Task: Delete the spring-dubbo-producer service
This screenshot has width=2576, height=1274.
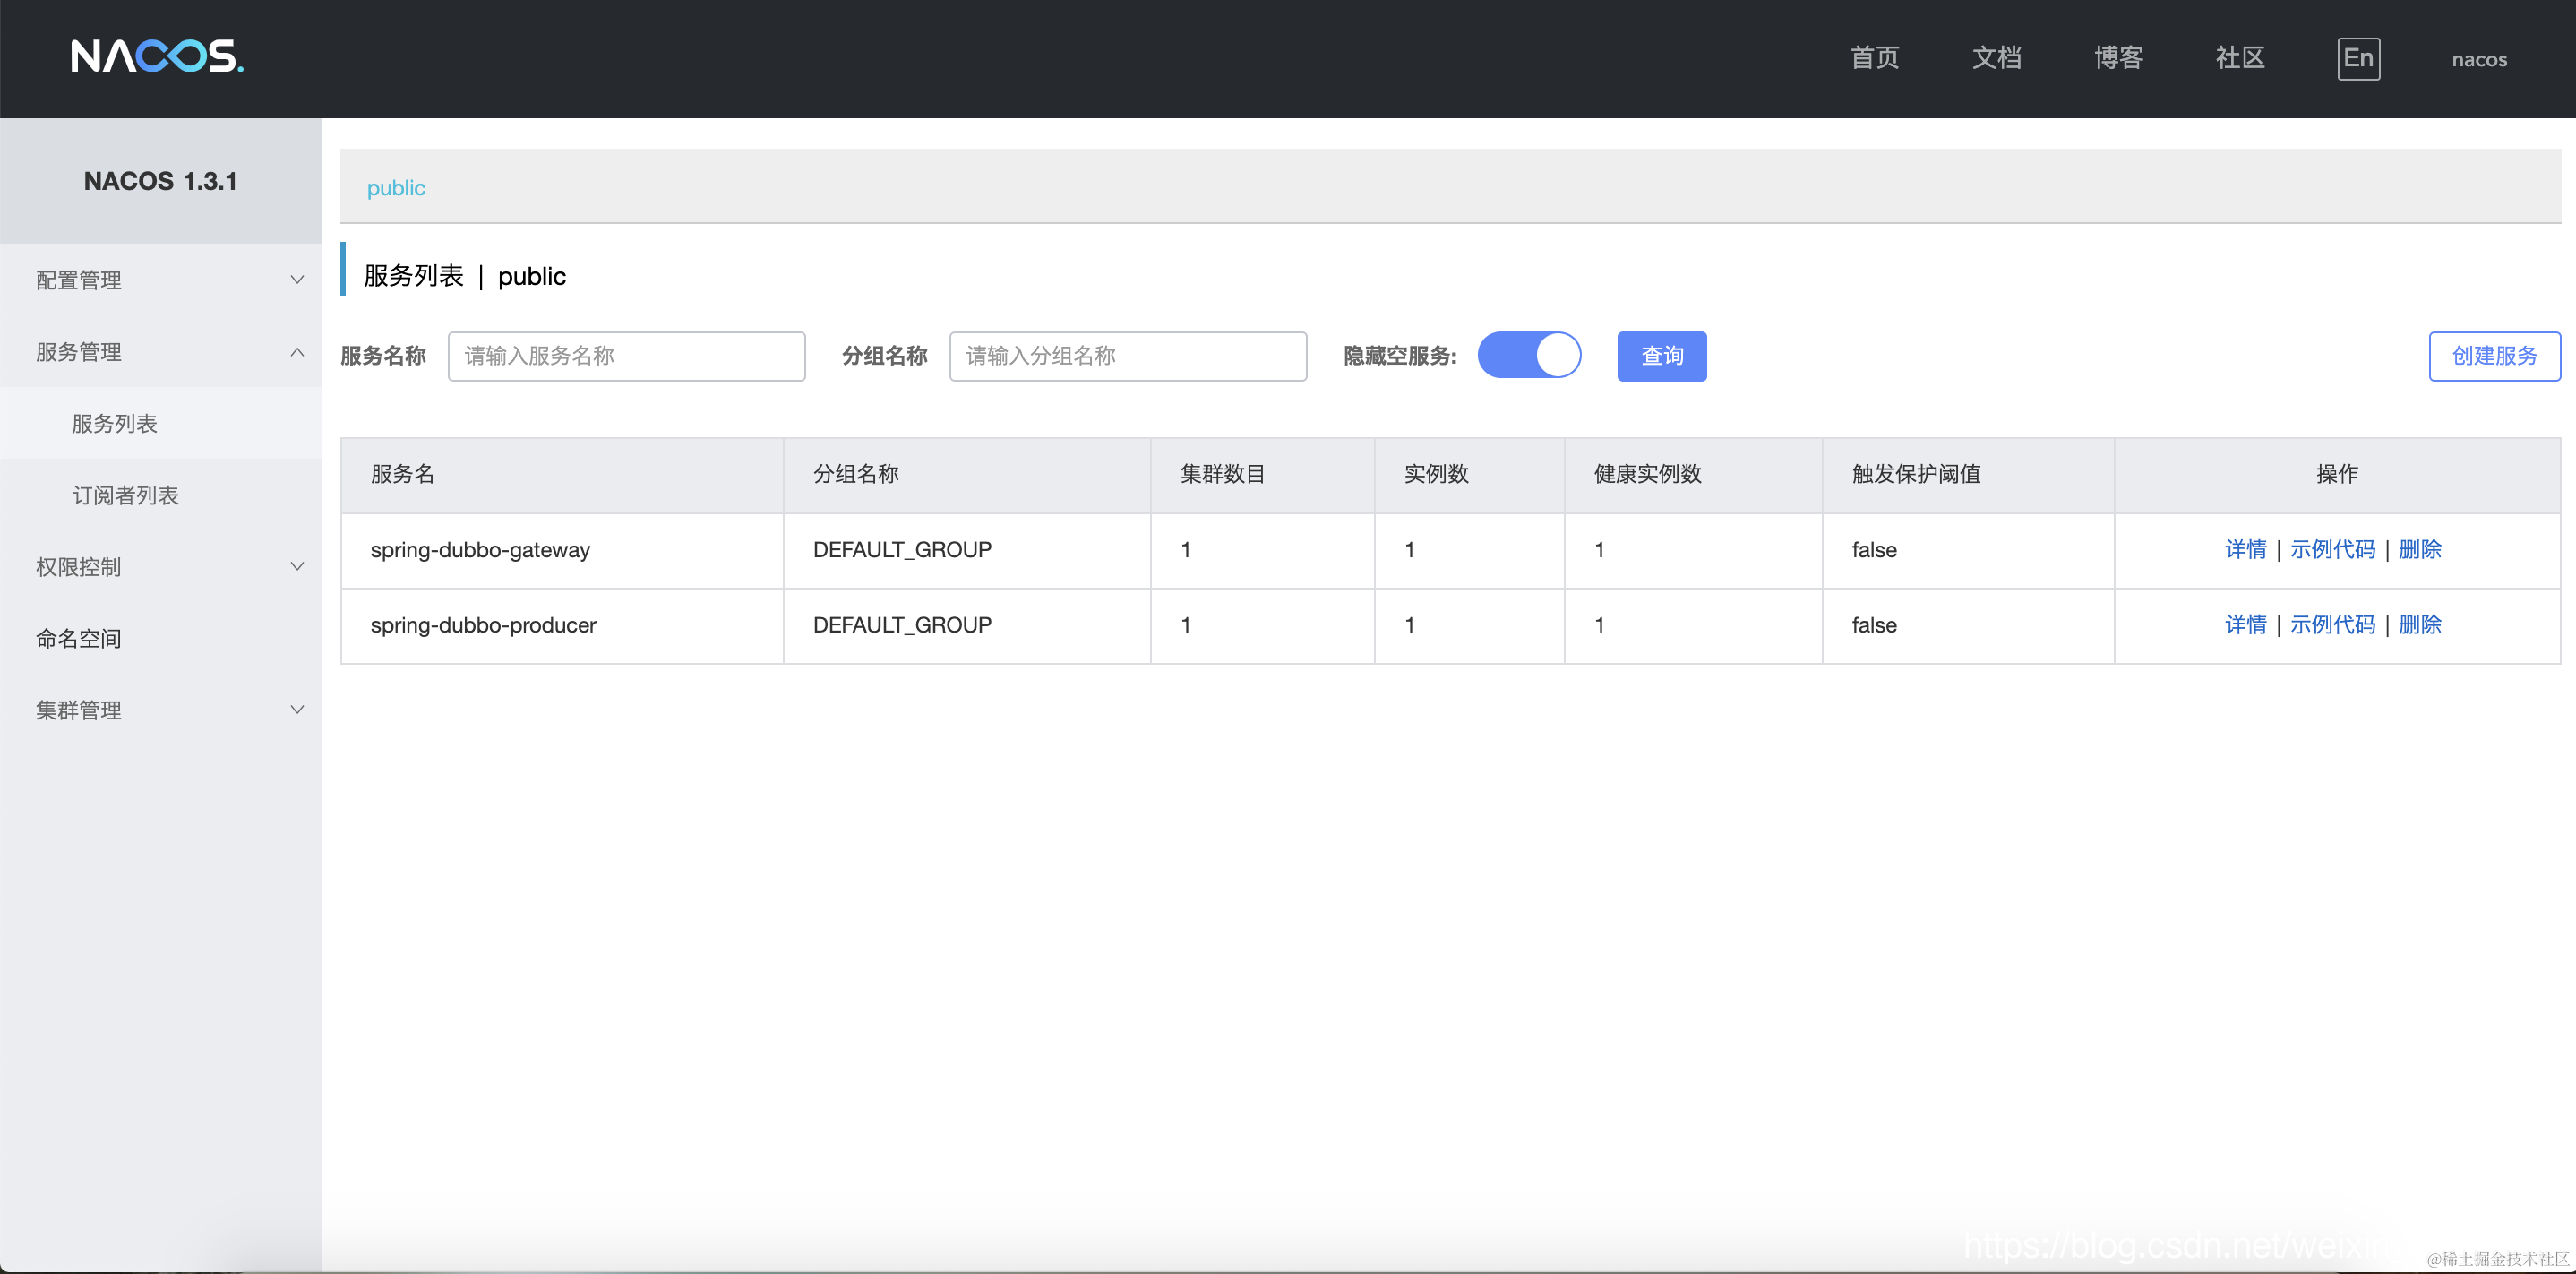Action: (x=2419, y=624)
